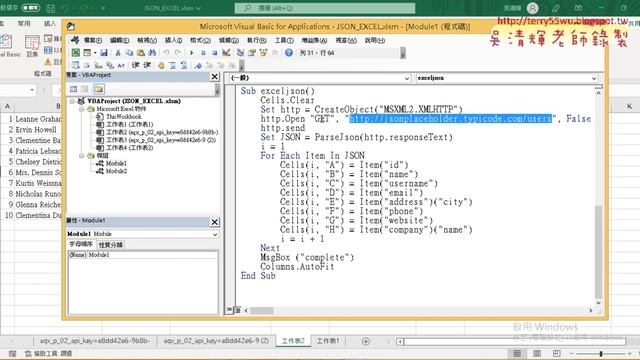Screen dimensions: 640x360
Task: Open the 插入 (Insert) menu
Action: tap(173, 40)
